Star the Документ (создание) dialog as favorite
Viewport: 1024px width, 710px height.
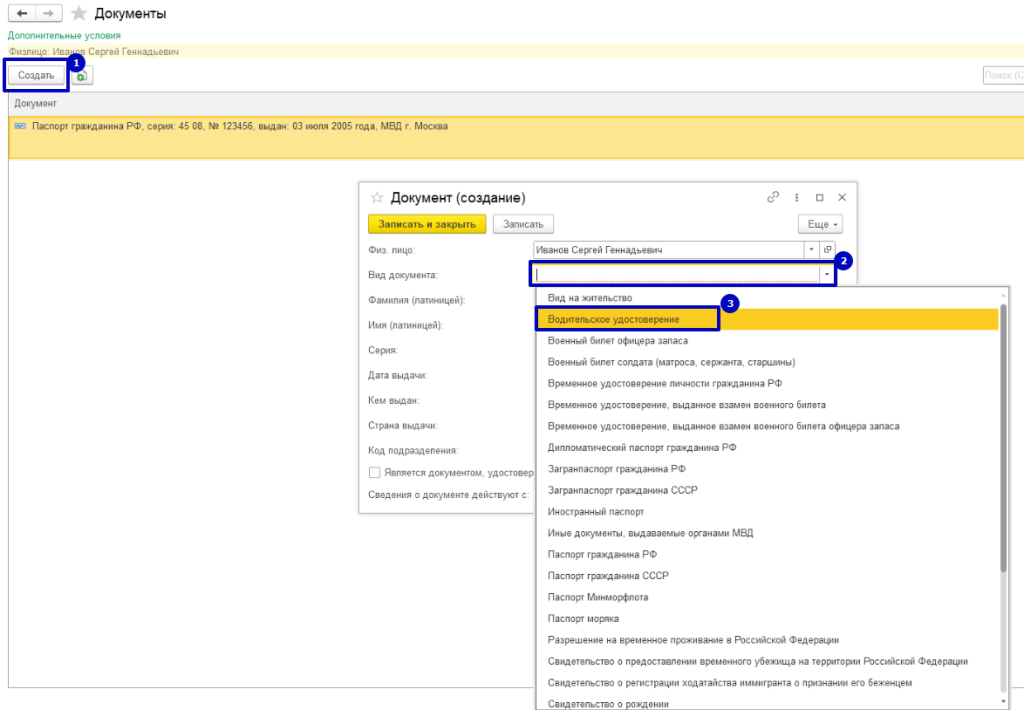377,198
